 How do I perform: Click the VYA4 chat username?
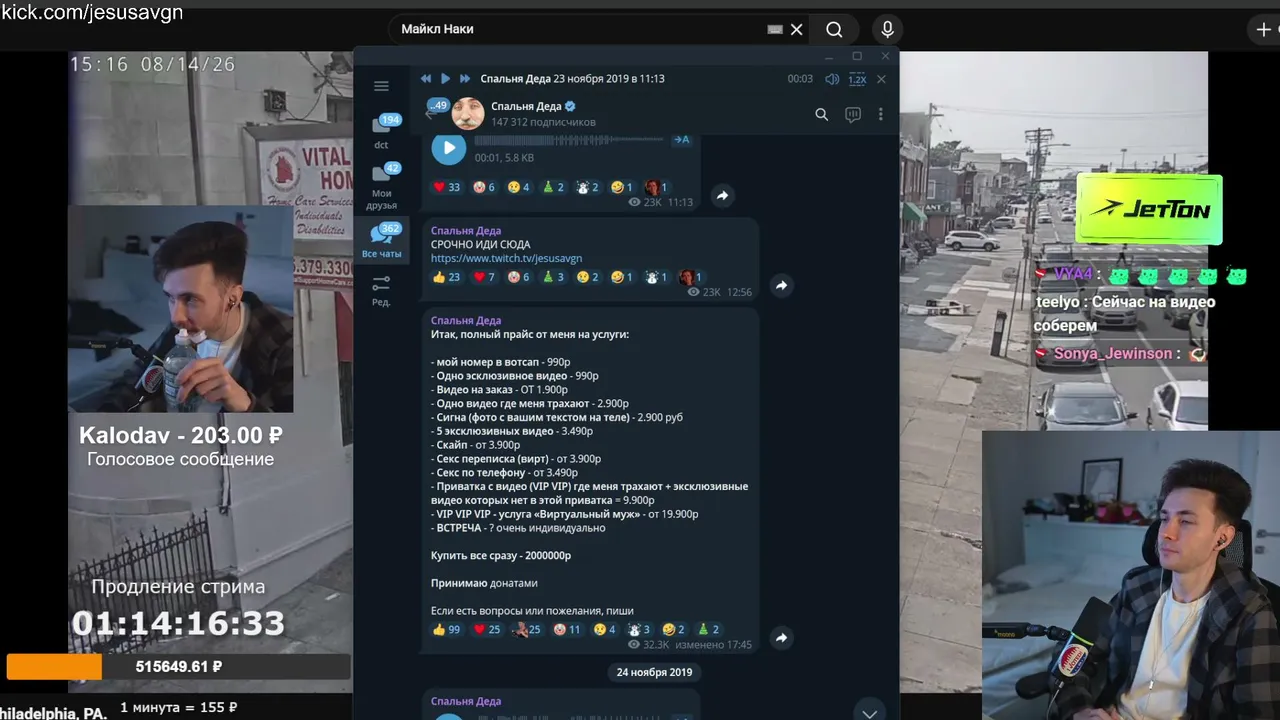(1073, 274)
